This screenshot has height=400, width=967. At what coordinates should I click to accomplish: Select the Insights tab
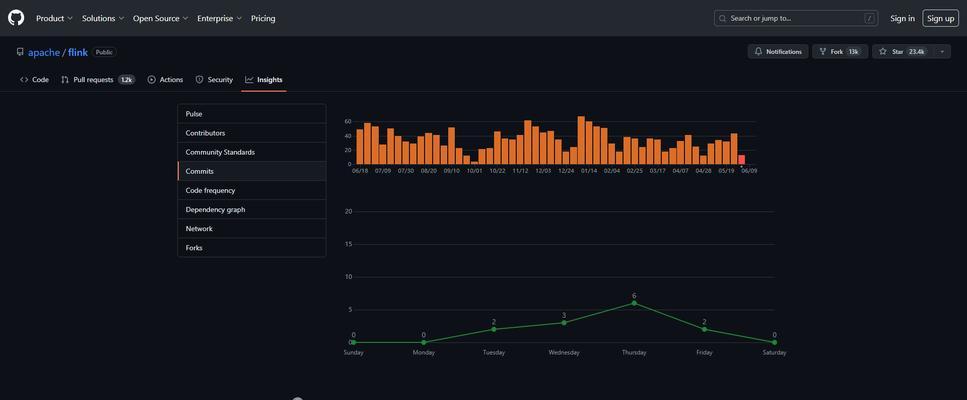(x=264, y=80)
